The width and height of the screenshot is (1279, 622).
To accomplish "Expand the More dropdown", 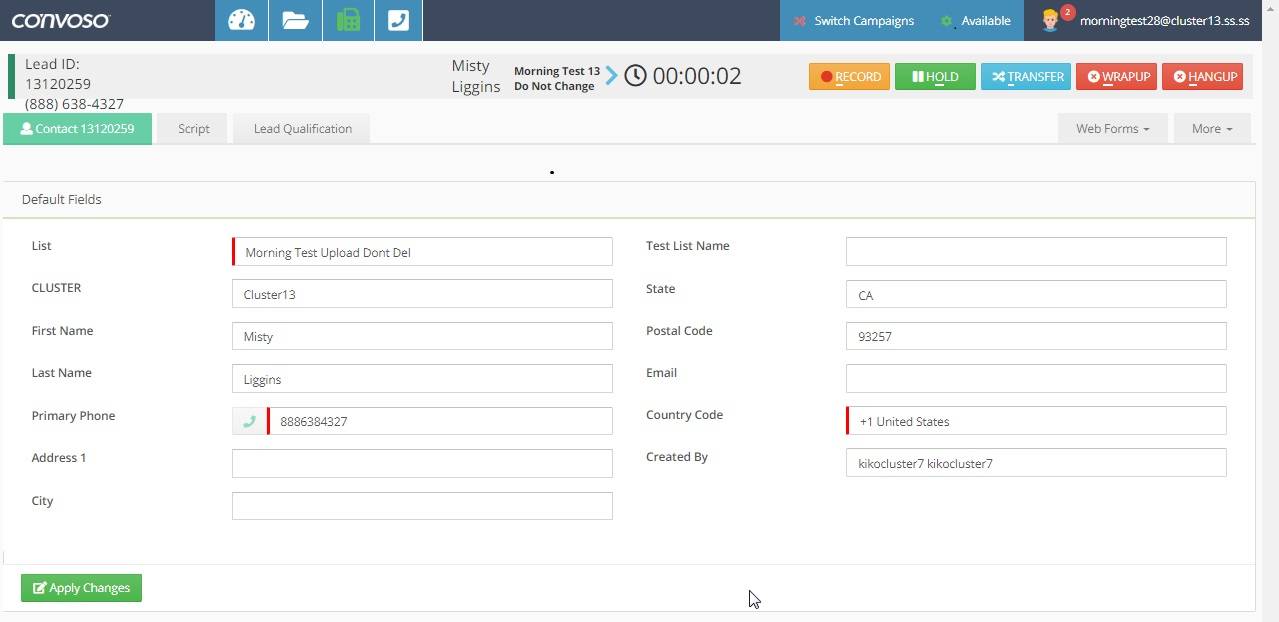I will point(1210,128).
